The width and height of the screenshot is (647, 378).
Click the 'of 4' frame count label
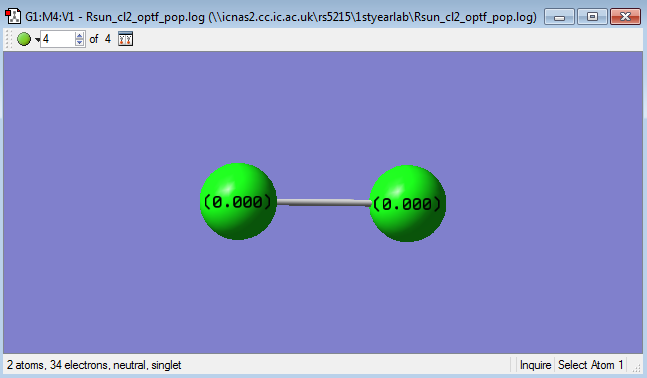[100, 39]
